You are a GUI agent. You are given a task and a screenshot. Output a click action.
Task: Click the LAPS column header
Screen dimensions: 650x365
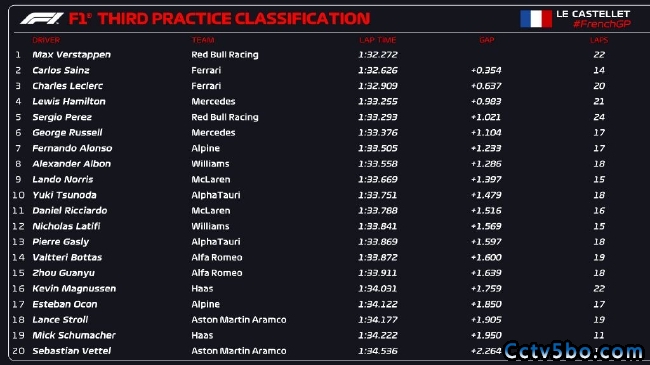pos(599,40)
